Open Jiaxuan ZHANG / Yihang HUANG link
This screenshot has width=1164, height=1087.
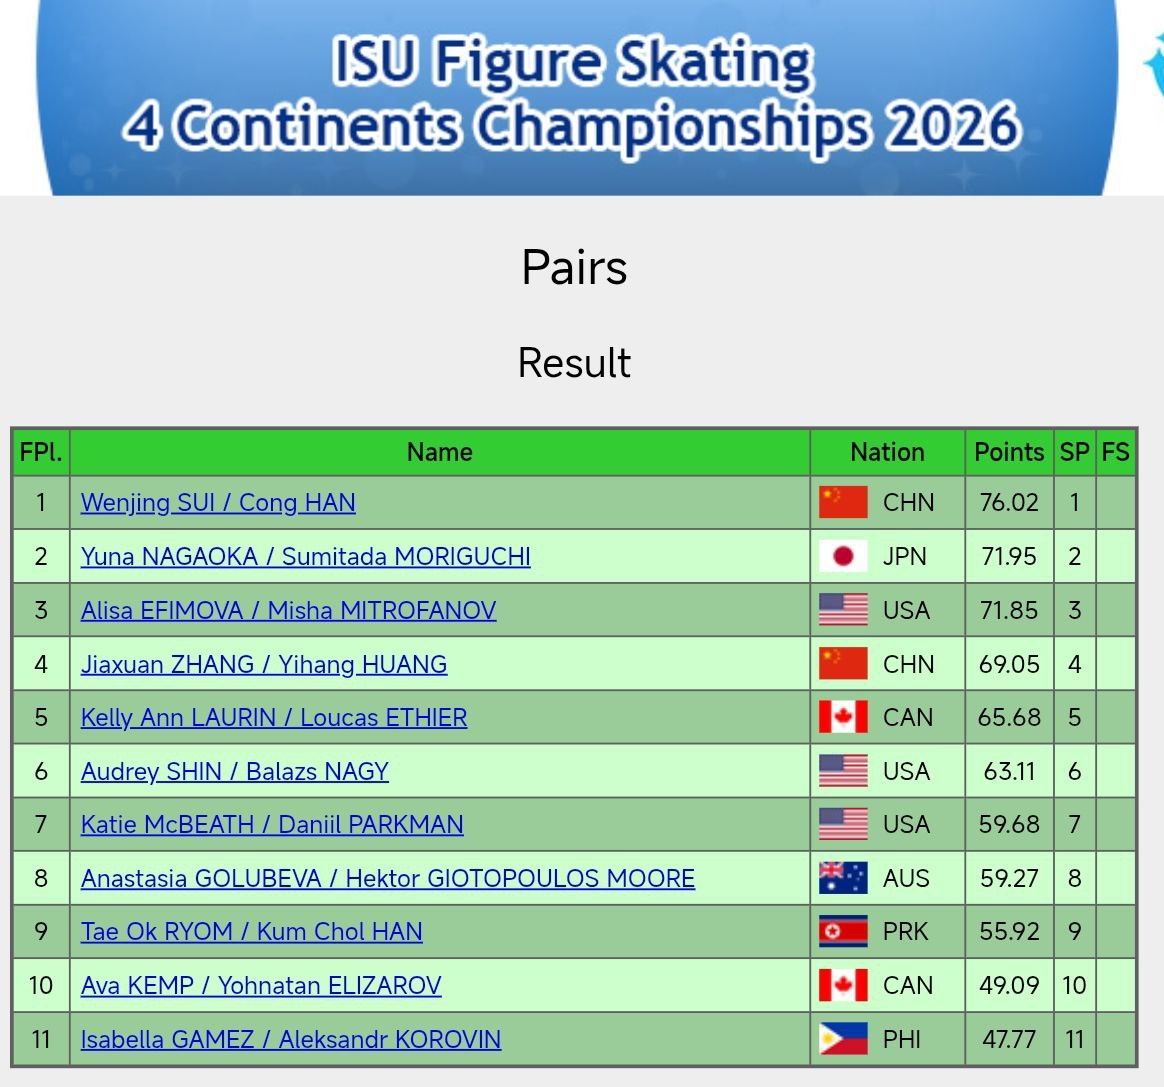point(264,664)
